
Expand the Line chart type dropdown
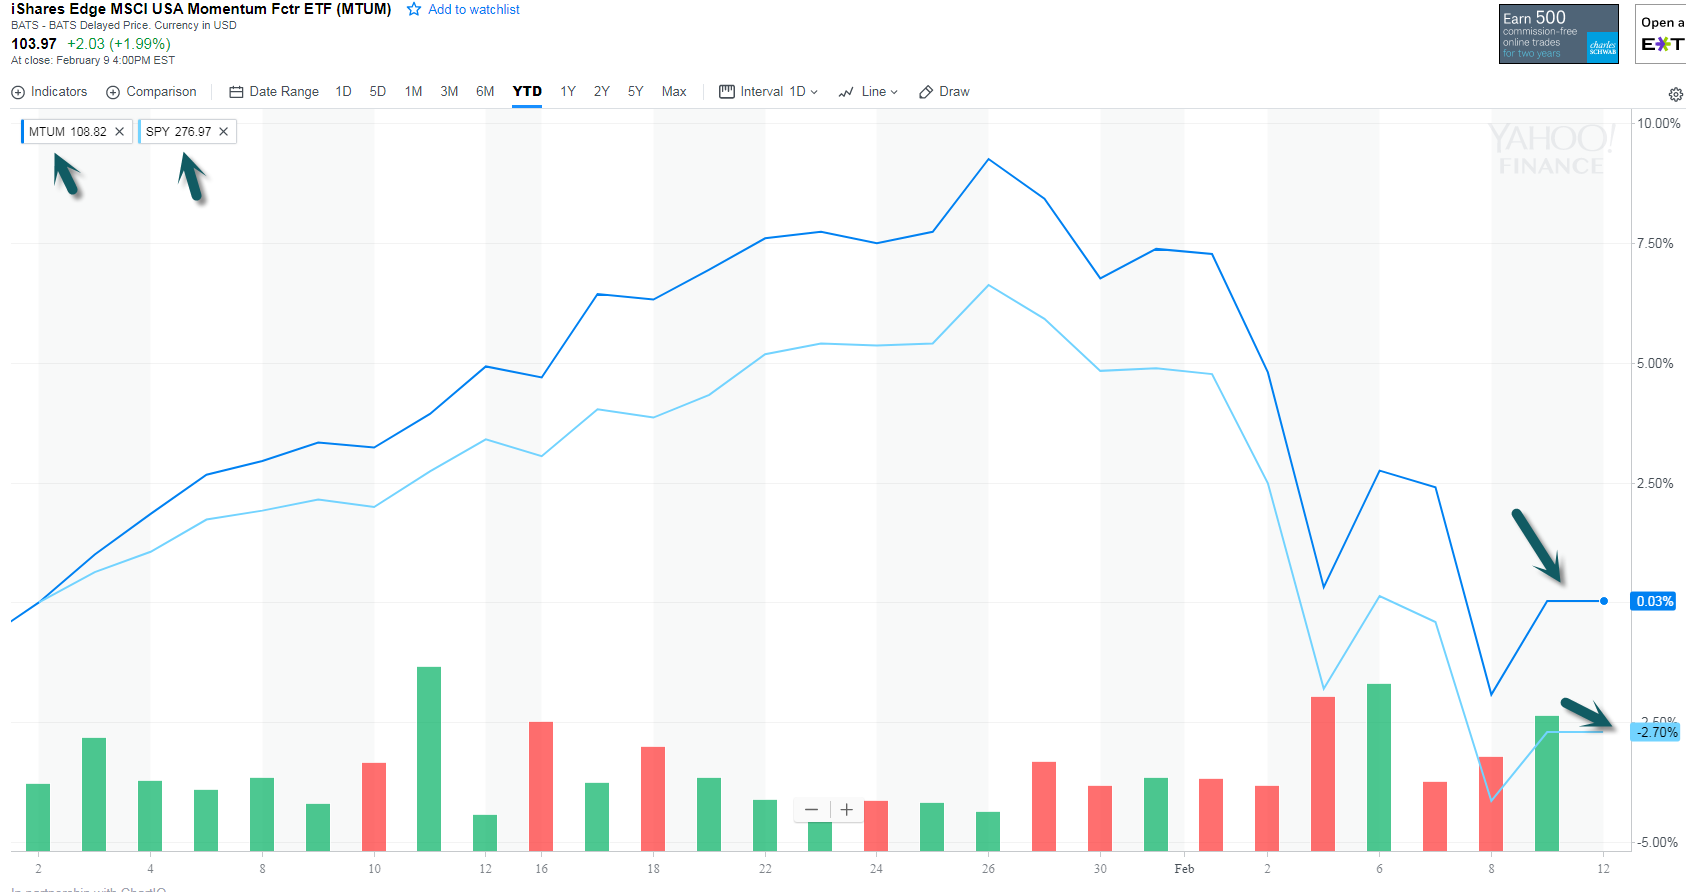pyautogui.click(x=868, y=92)
